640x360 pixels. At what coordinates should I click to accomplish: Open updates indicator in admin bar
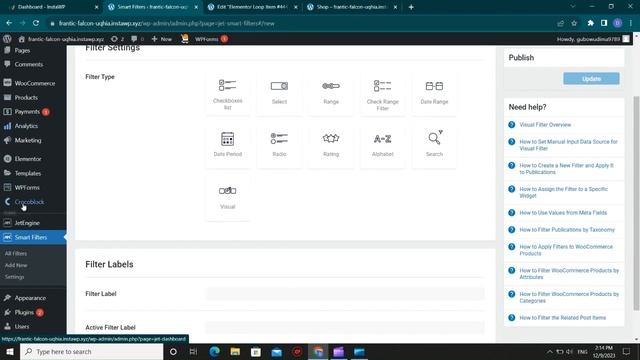(117, 39)
